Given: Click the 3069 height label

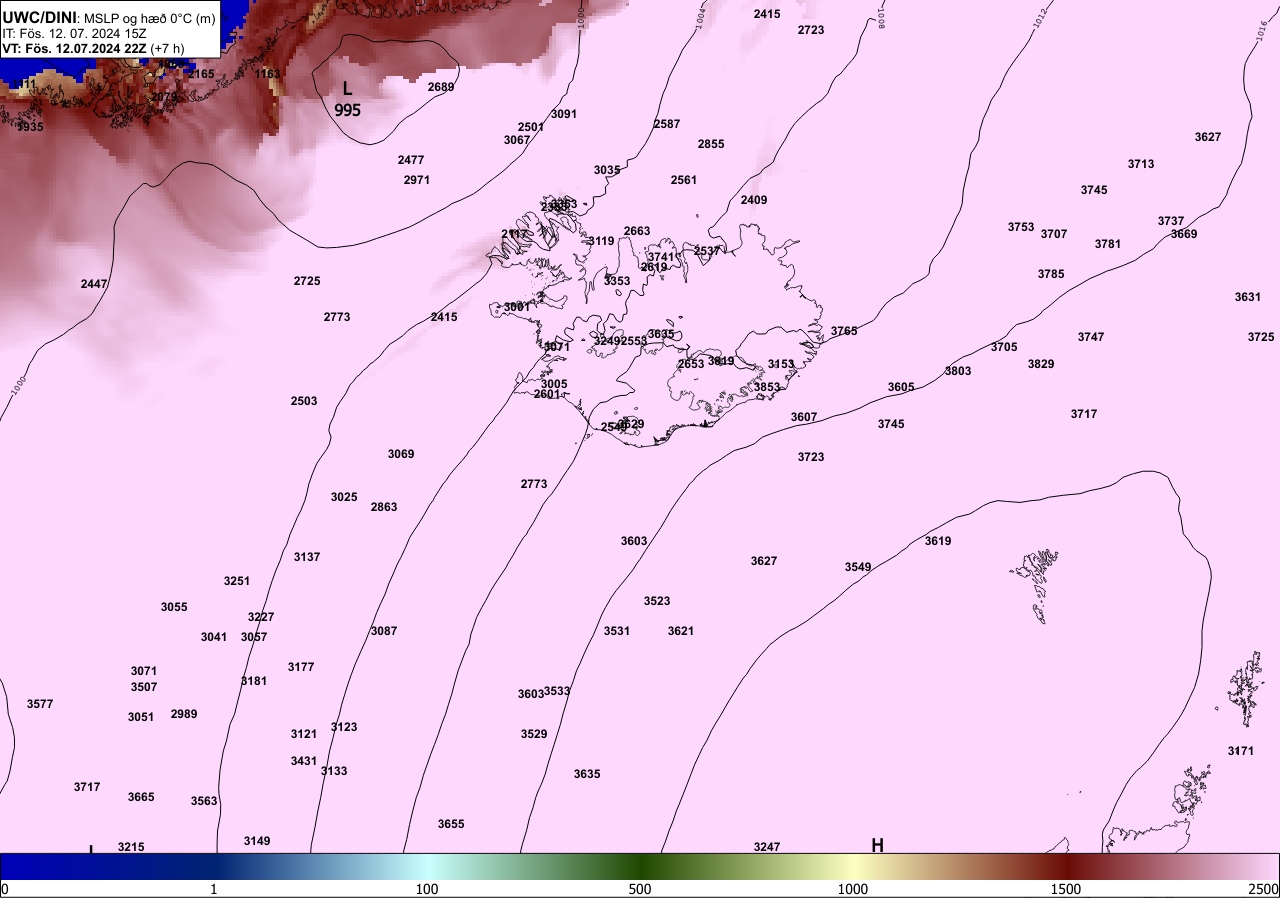Looking at the screenshot, I should pos(401,454).
